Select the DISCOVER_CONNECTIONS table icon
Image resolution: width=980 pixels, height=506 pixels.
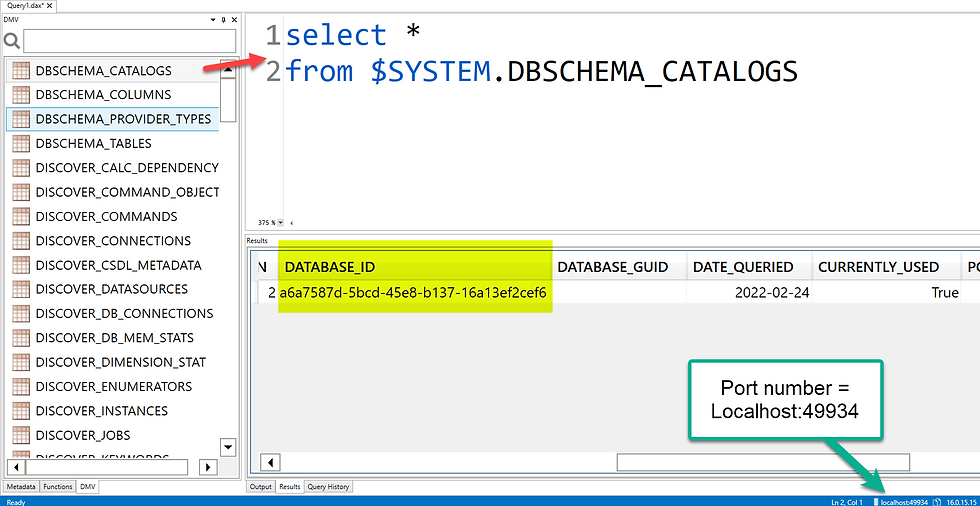pos(21,241)
